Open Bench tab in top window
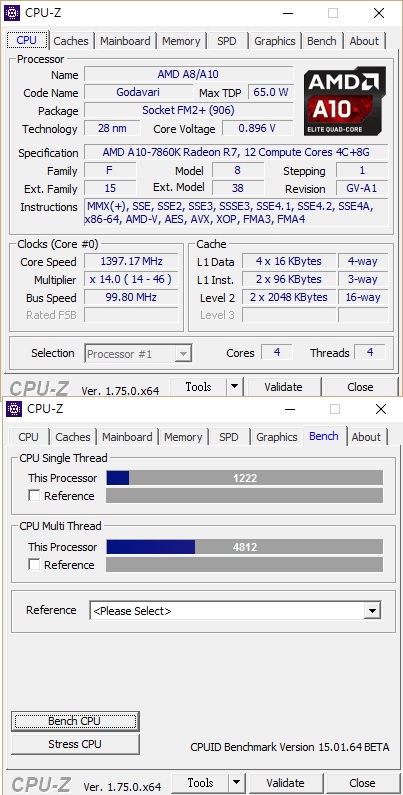The height and width of the screenshot is (795, 403). pyautogui.click(x=322, y=41)
